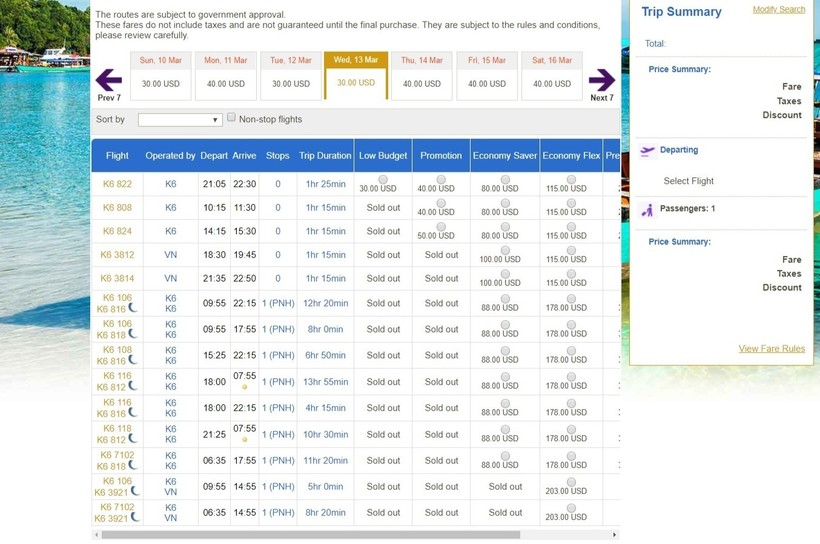Click the Modify Search link
820x544 pixels.
778,10
